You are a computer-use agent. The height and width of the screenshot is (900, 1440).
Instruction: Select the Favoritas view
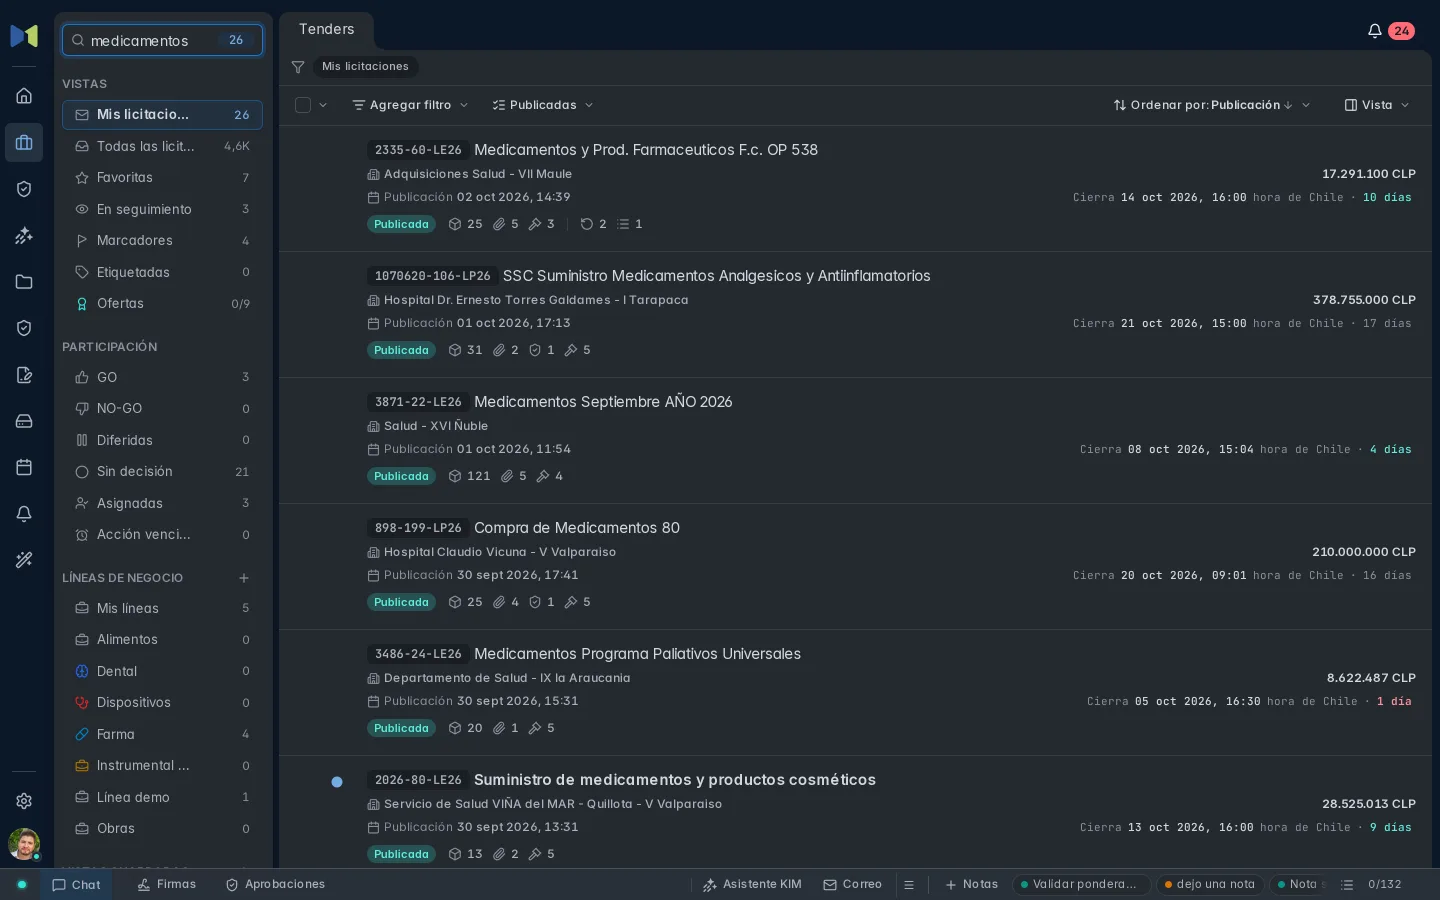[x=162, y=178]
